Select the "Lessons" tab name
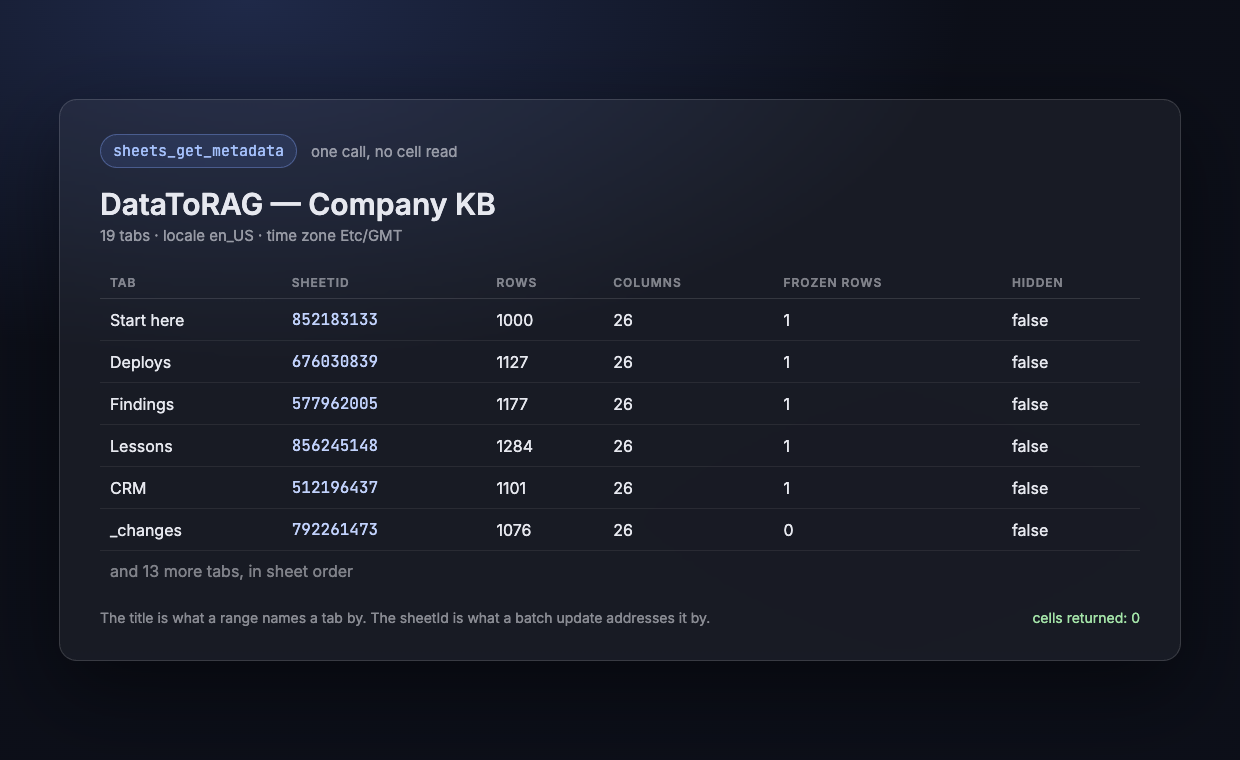1240x760 pixels. [141, 446]
